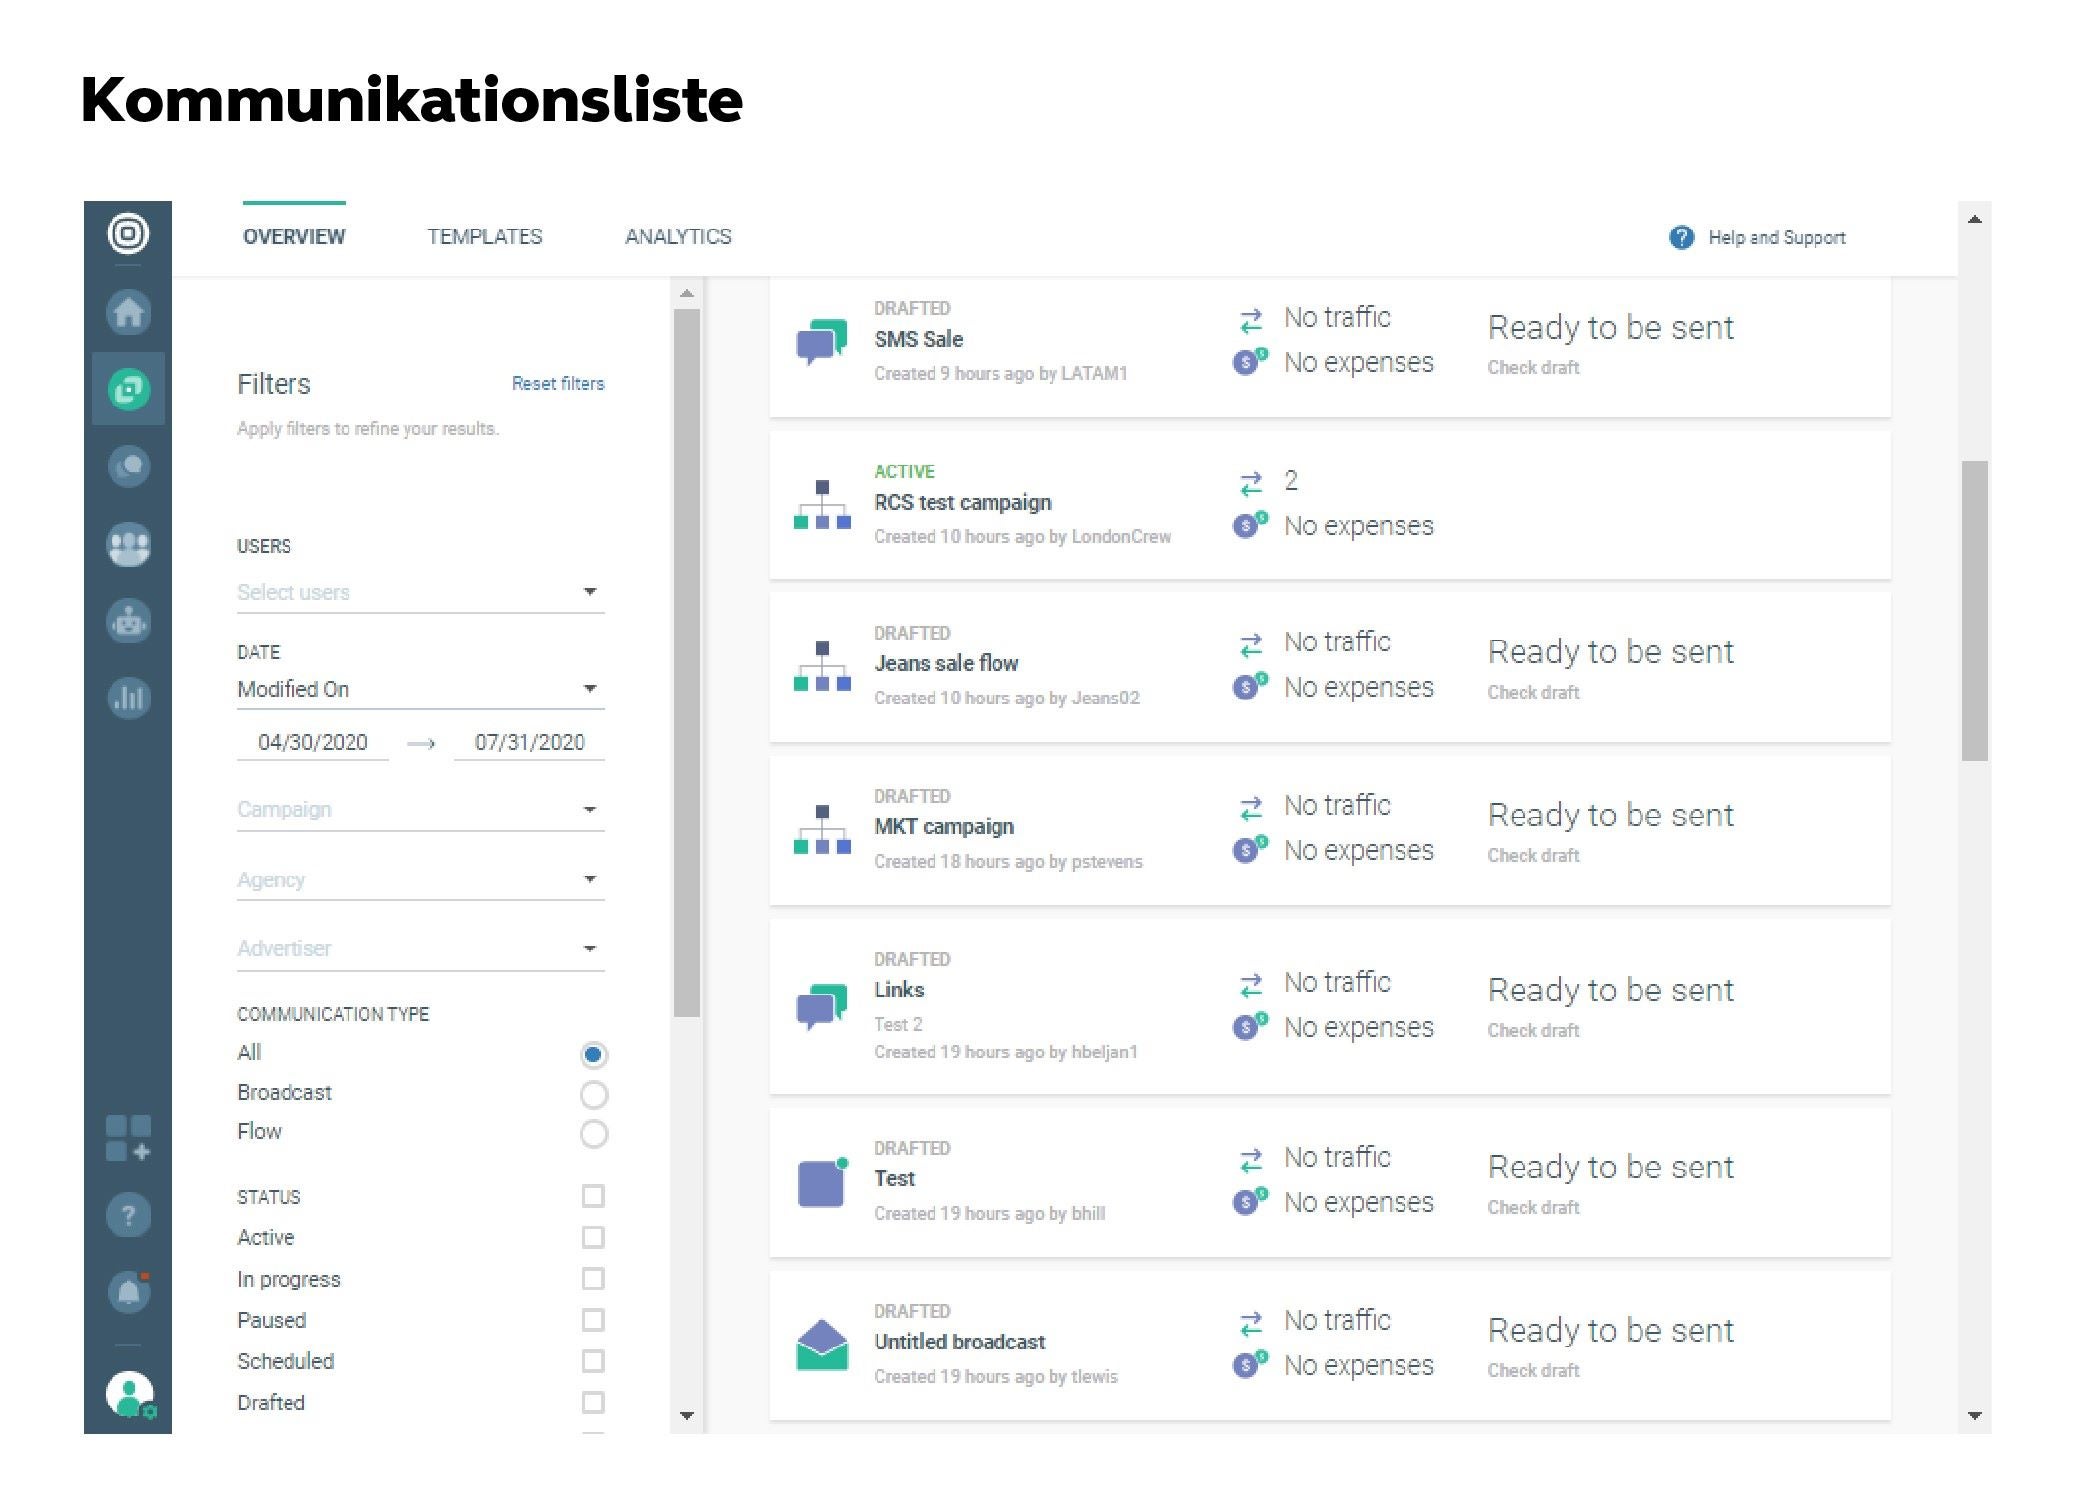The height and width of the screenshot is (1500, 2075).
Task: Select the Flow communication type radio
Action: (x=593, y=1134)
